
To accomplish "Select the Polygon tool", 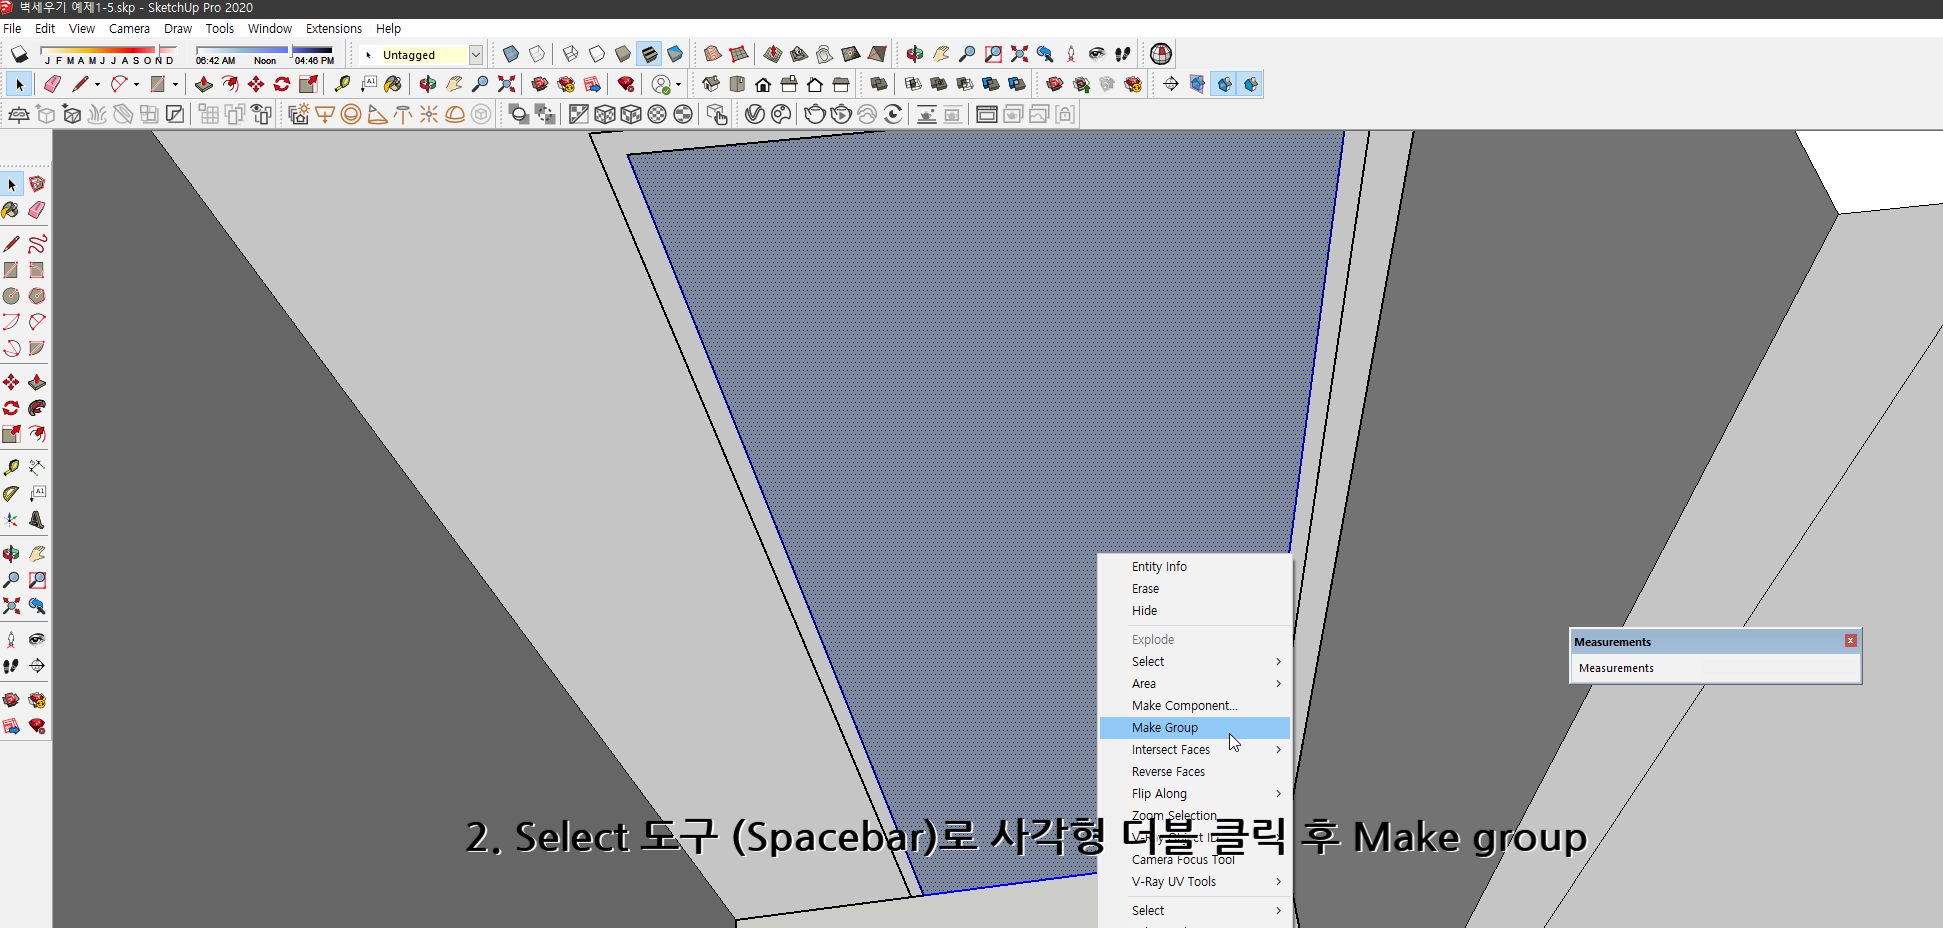I will point(37,296).
